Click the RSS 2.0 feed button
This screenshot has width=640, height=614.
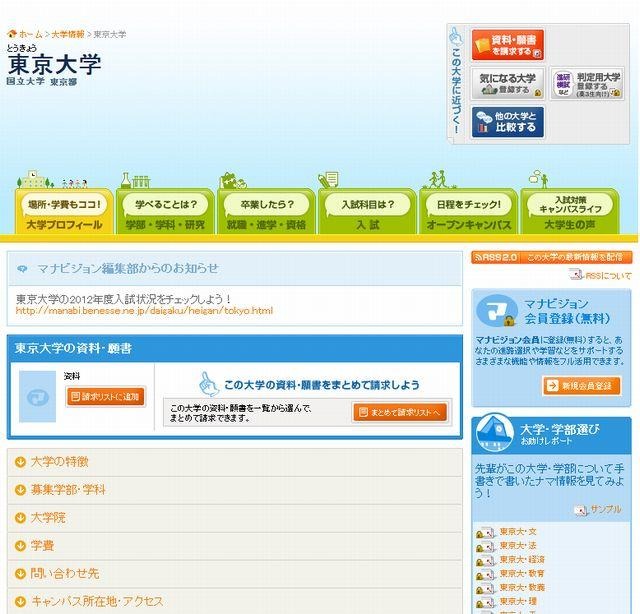tap(552, 258)
